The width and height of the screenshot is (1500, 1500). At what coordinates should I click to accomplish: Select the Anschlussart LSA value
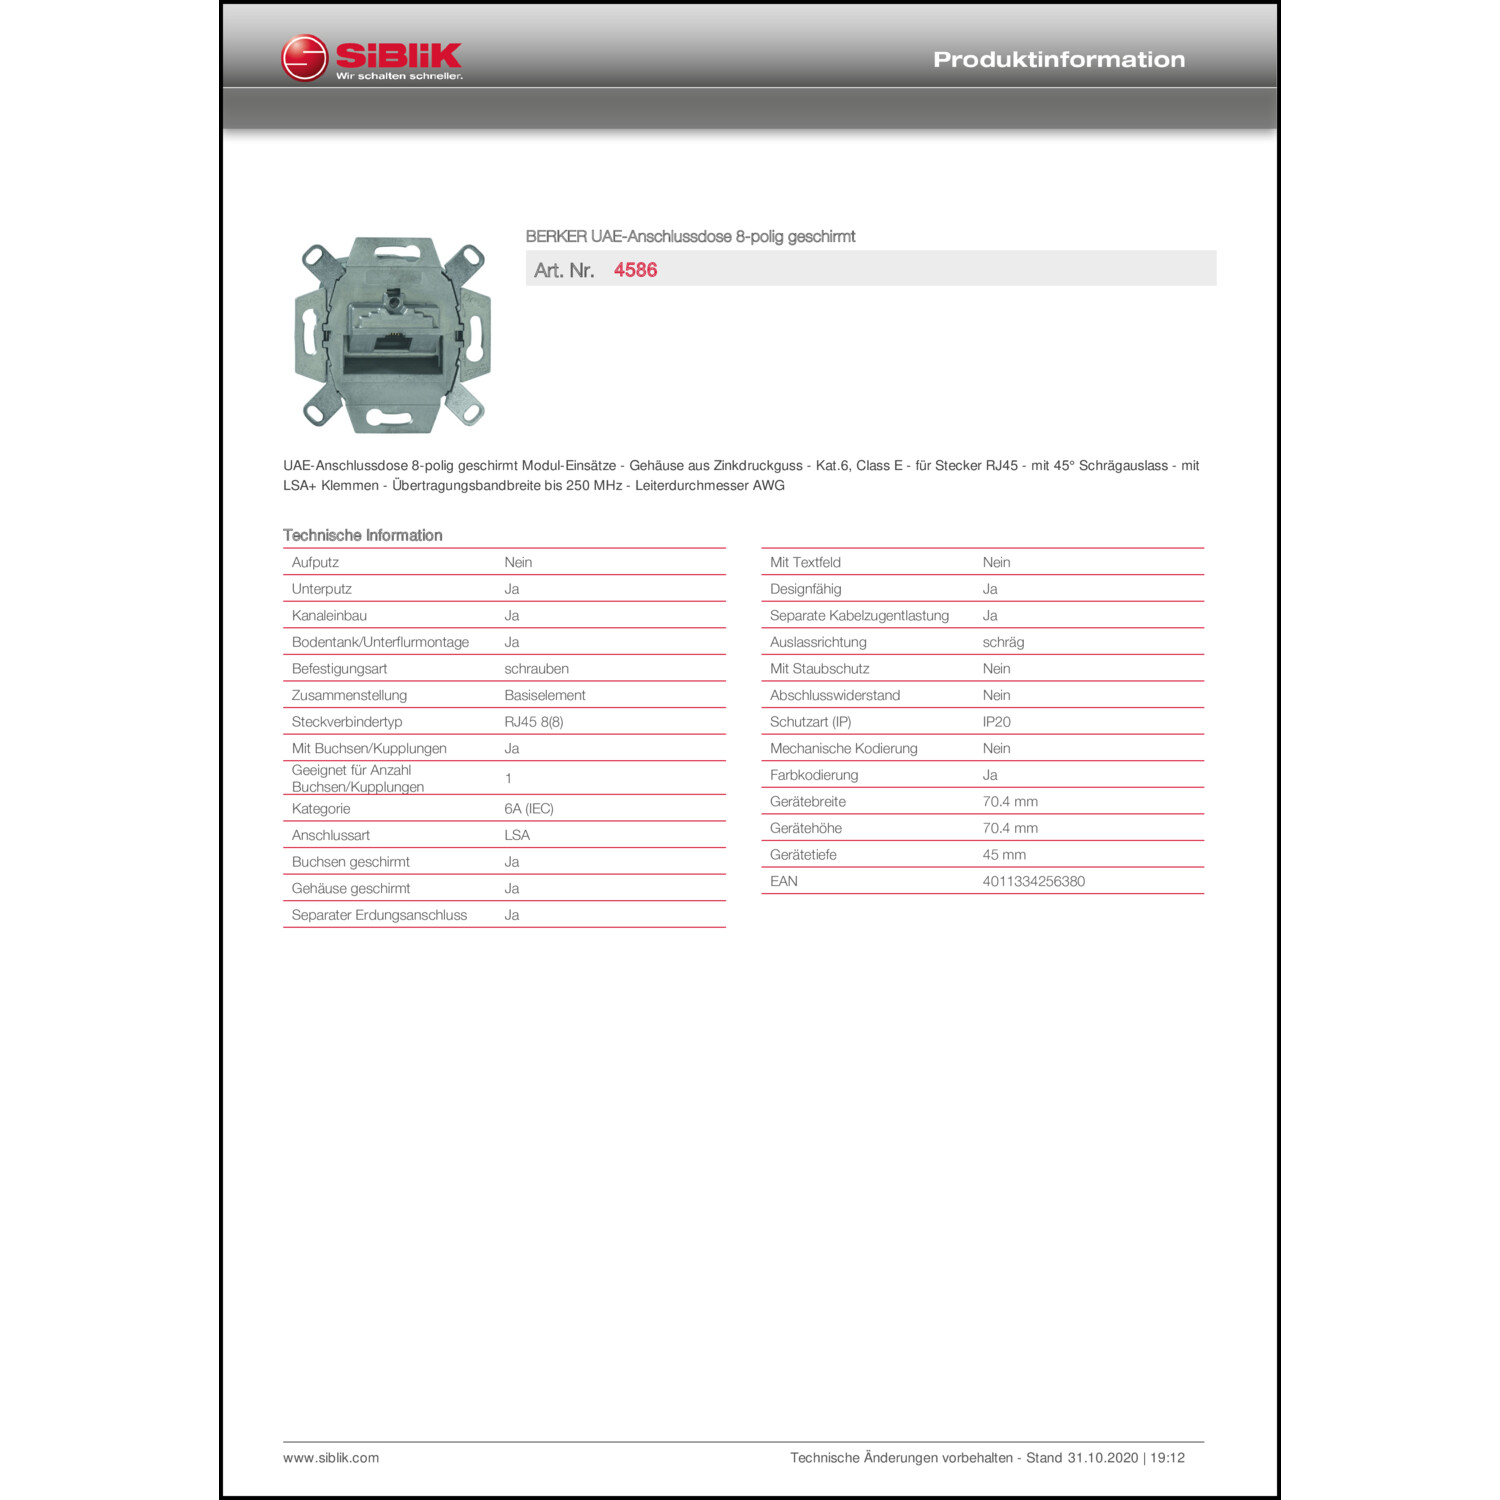coord(517,835)
